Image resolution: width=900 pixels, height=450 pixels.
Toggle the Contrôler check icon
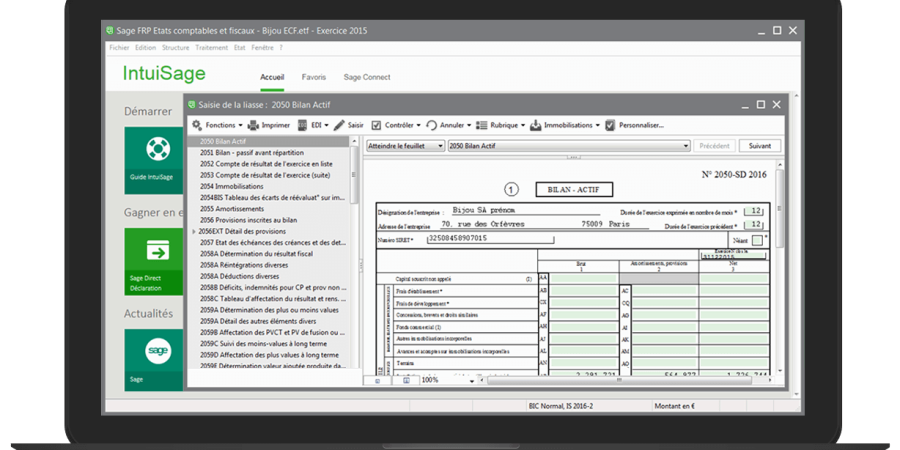click(376, 125)
